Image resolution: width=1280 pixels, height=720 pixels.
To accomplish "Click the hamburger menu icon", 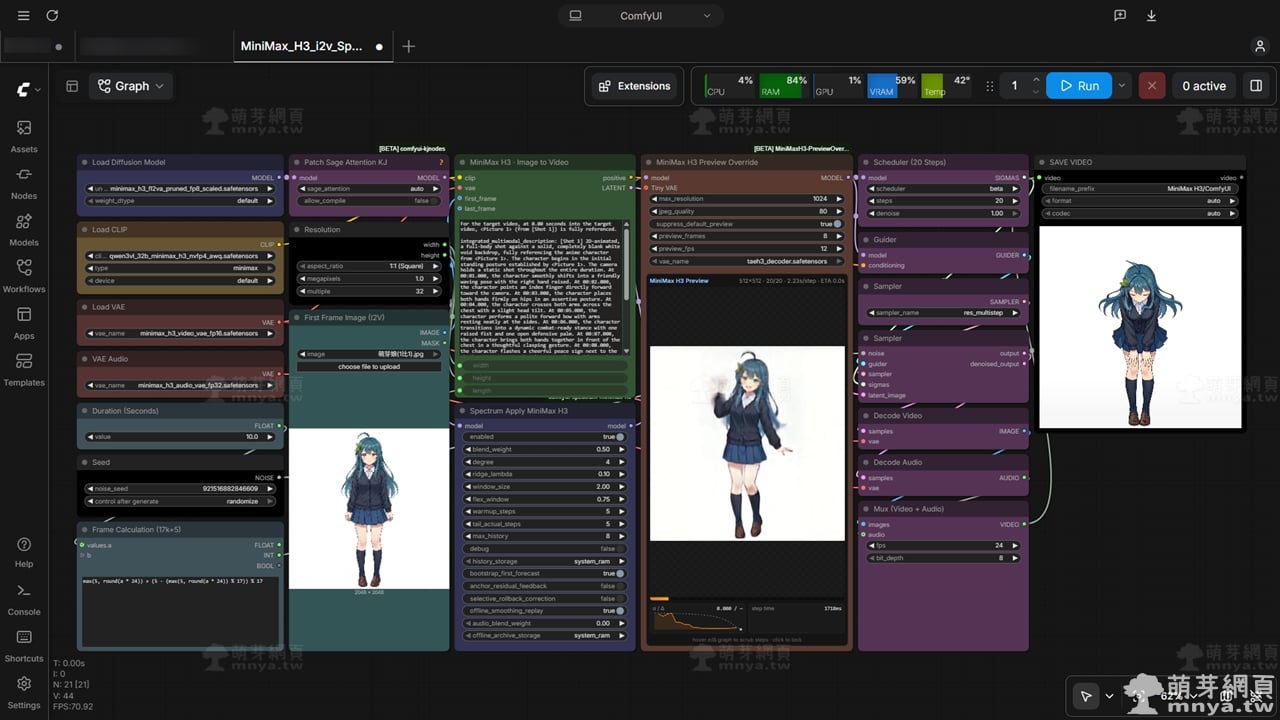I will 24,16.
